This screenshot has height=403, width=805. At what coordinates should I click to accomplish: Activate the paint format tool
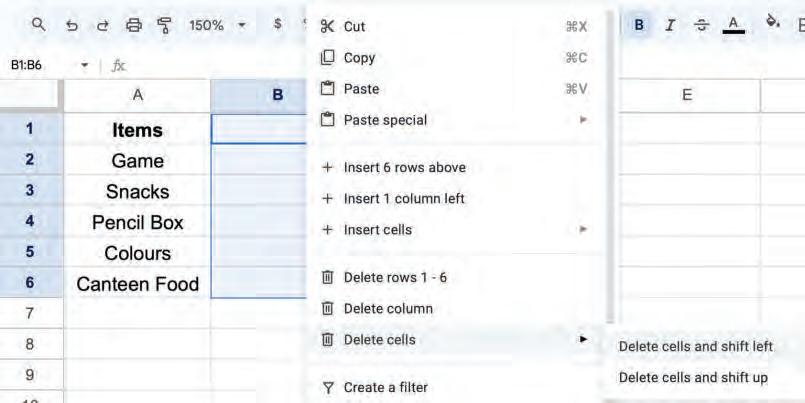164,24
